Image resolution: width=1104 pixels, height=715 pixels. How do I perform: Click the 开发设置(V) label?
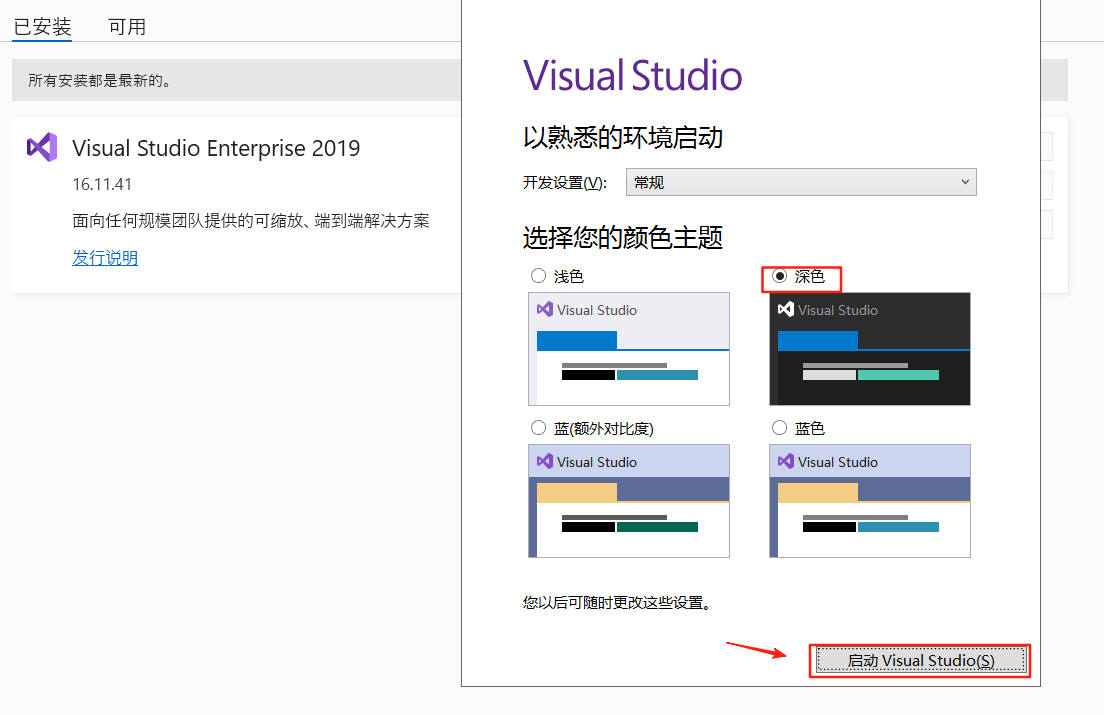coord(565,183)
